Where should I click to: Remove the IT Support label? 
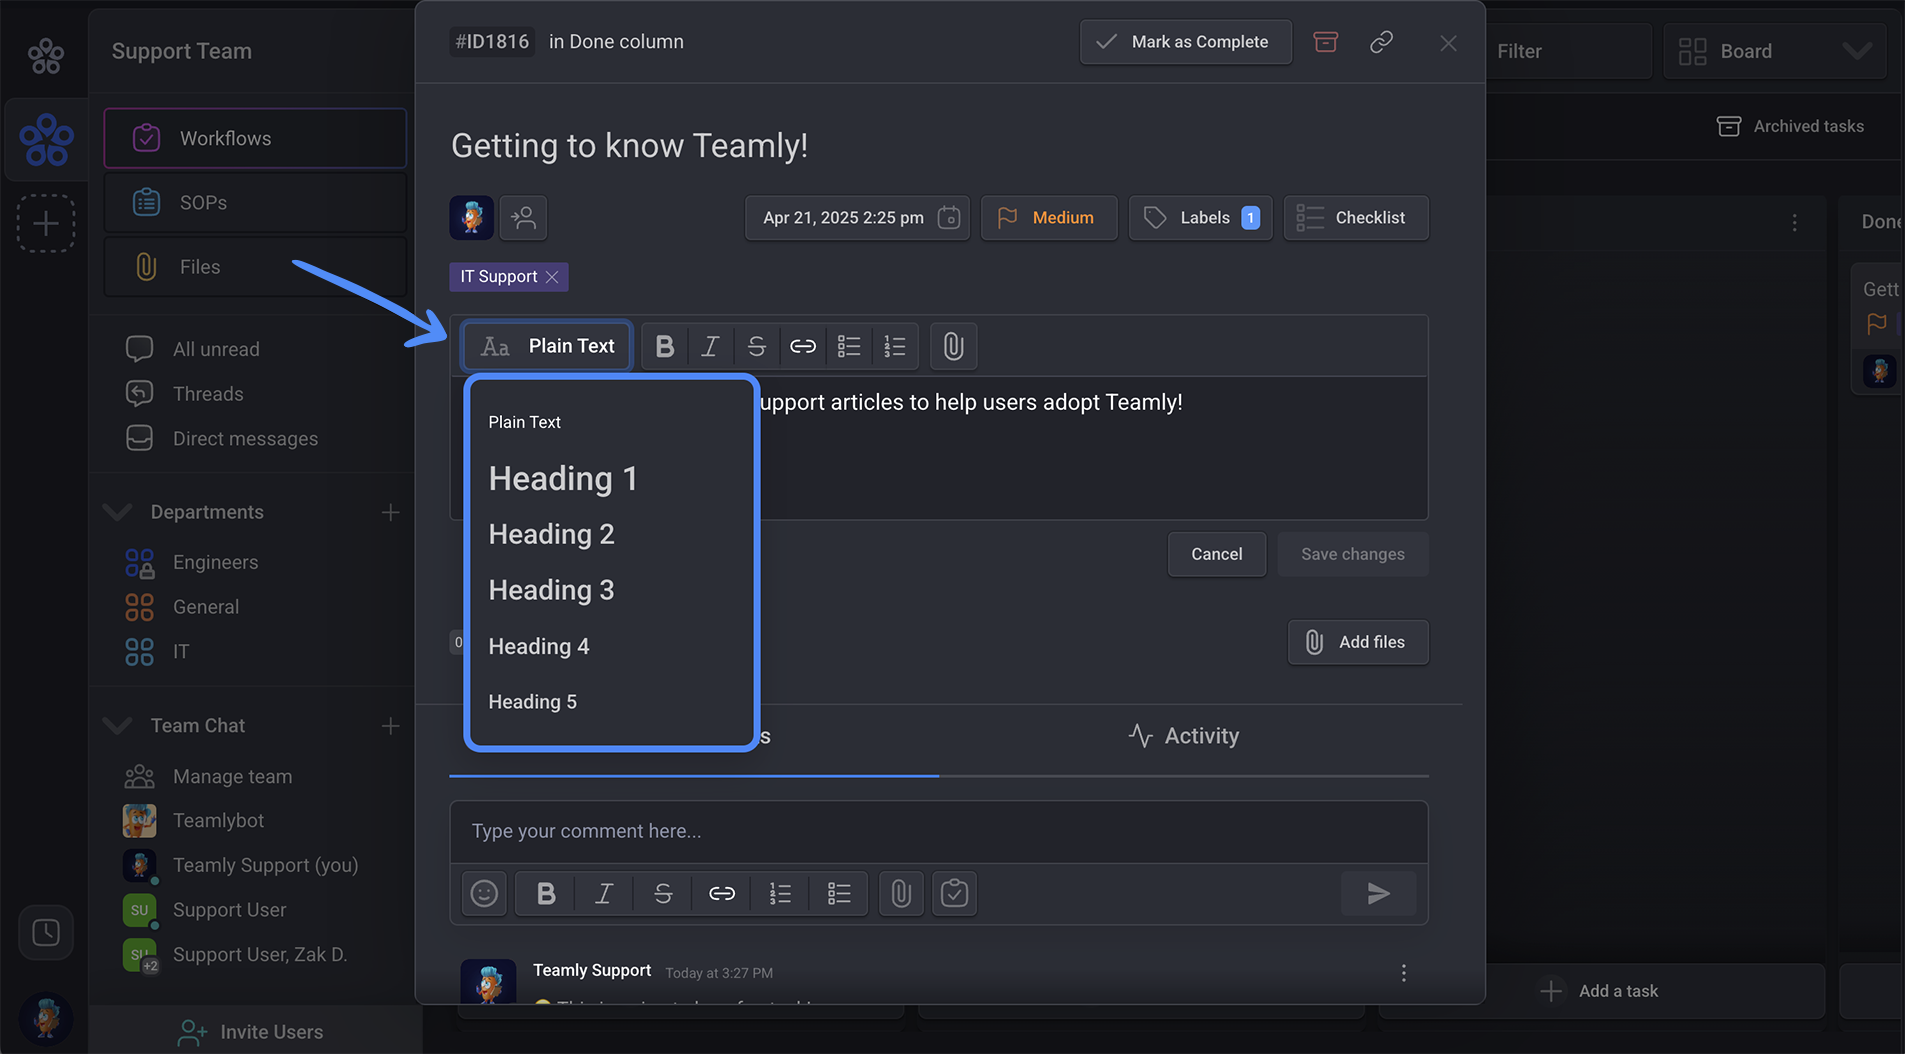tap(553, 277)
